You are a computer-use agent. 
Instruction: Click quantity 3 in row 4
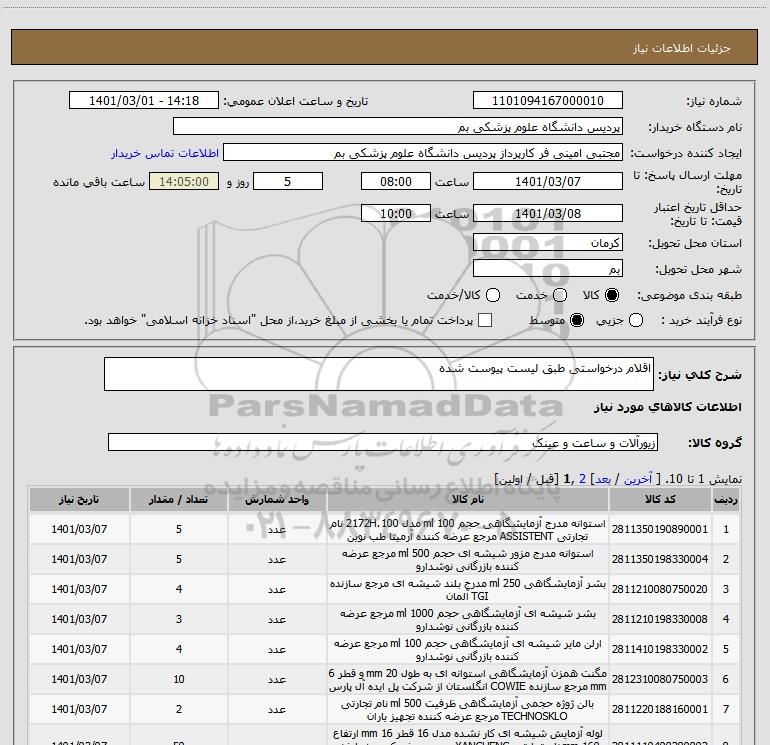179,619
